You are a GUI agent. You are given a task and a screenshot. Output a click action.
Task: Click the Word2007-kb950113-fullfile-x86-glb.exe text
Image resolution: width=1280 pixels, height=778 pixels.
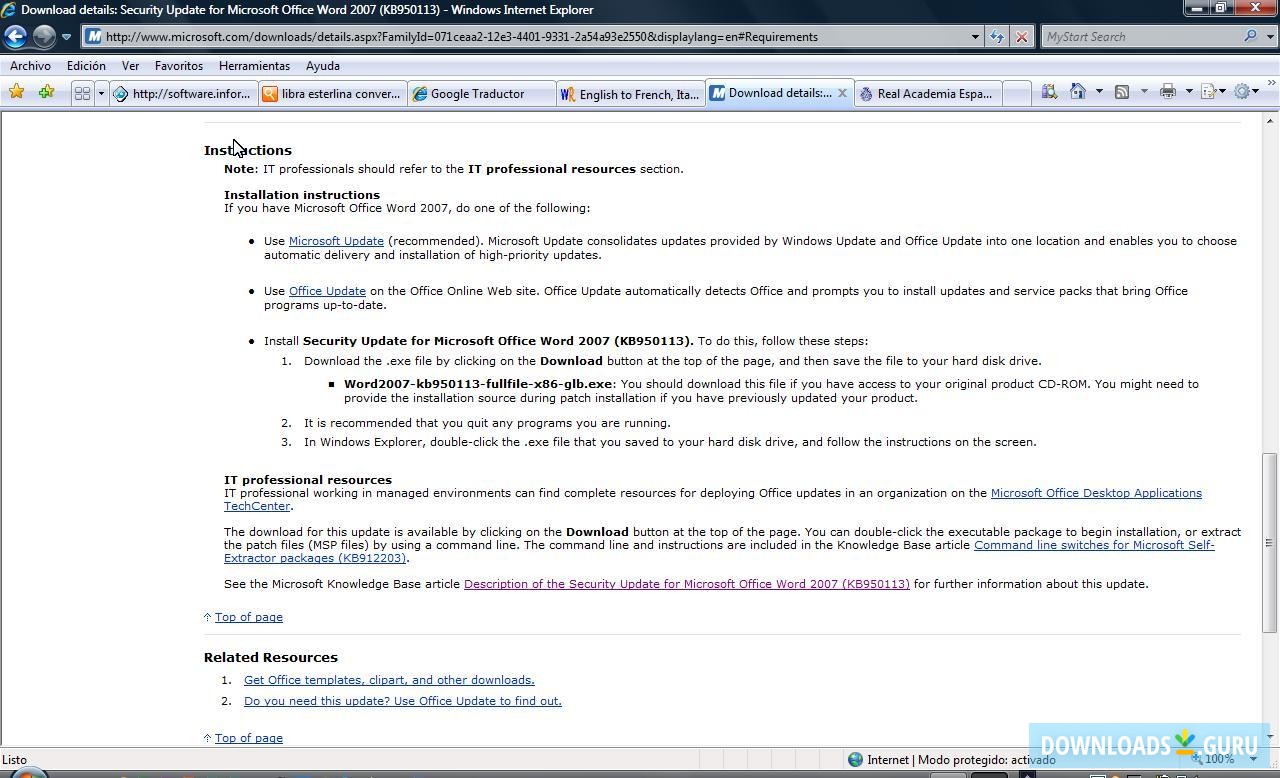(x=478, y=384)
